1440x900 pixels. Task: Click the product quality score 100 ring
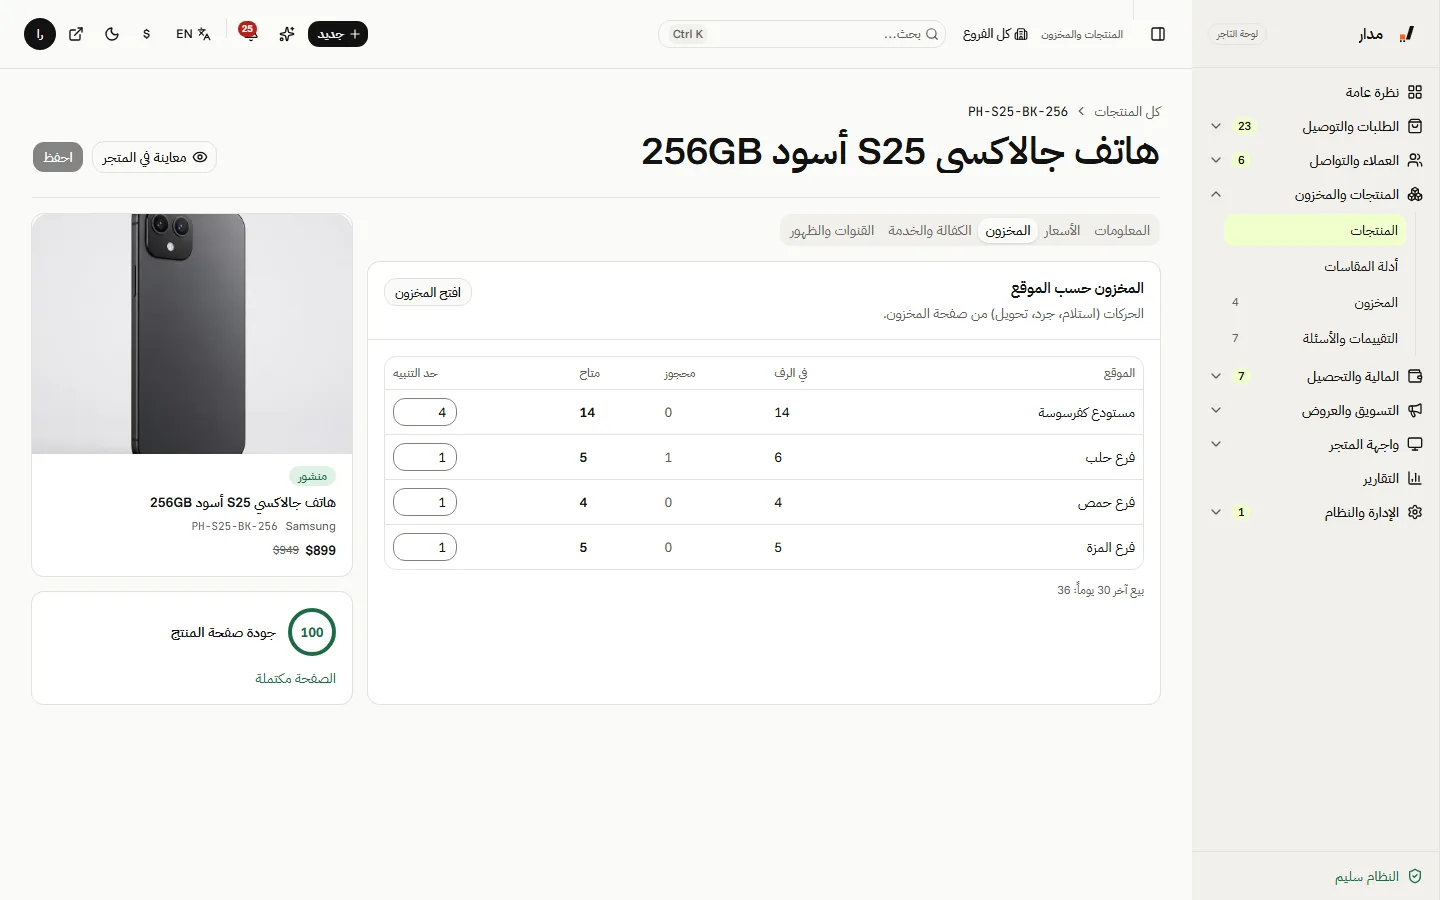pos(312,632)
